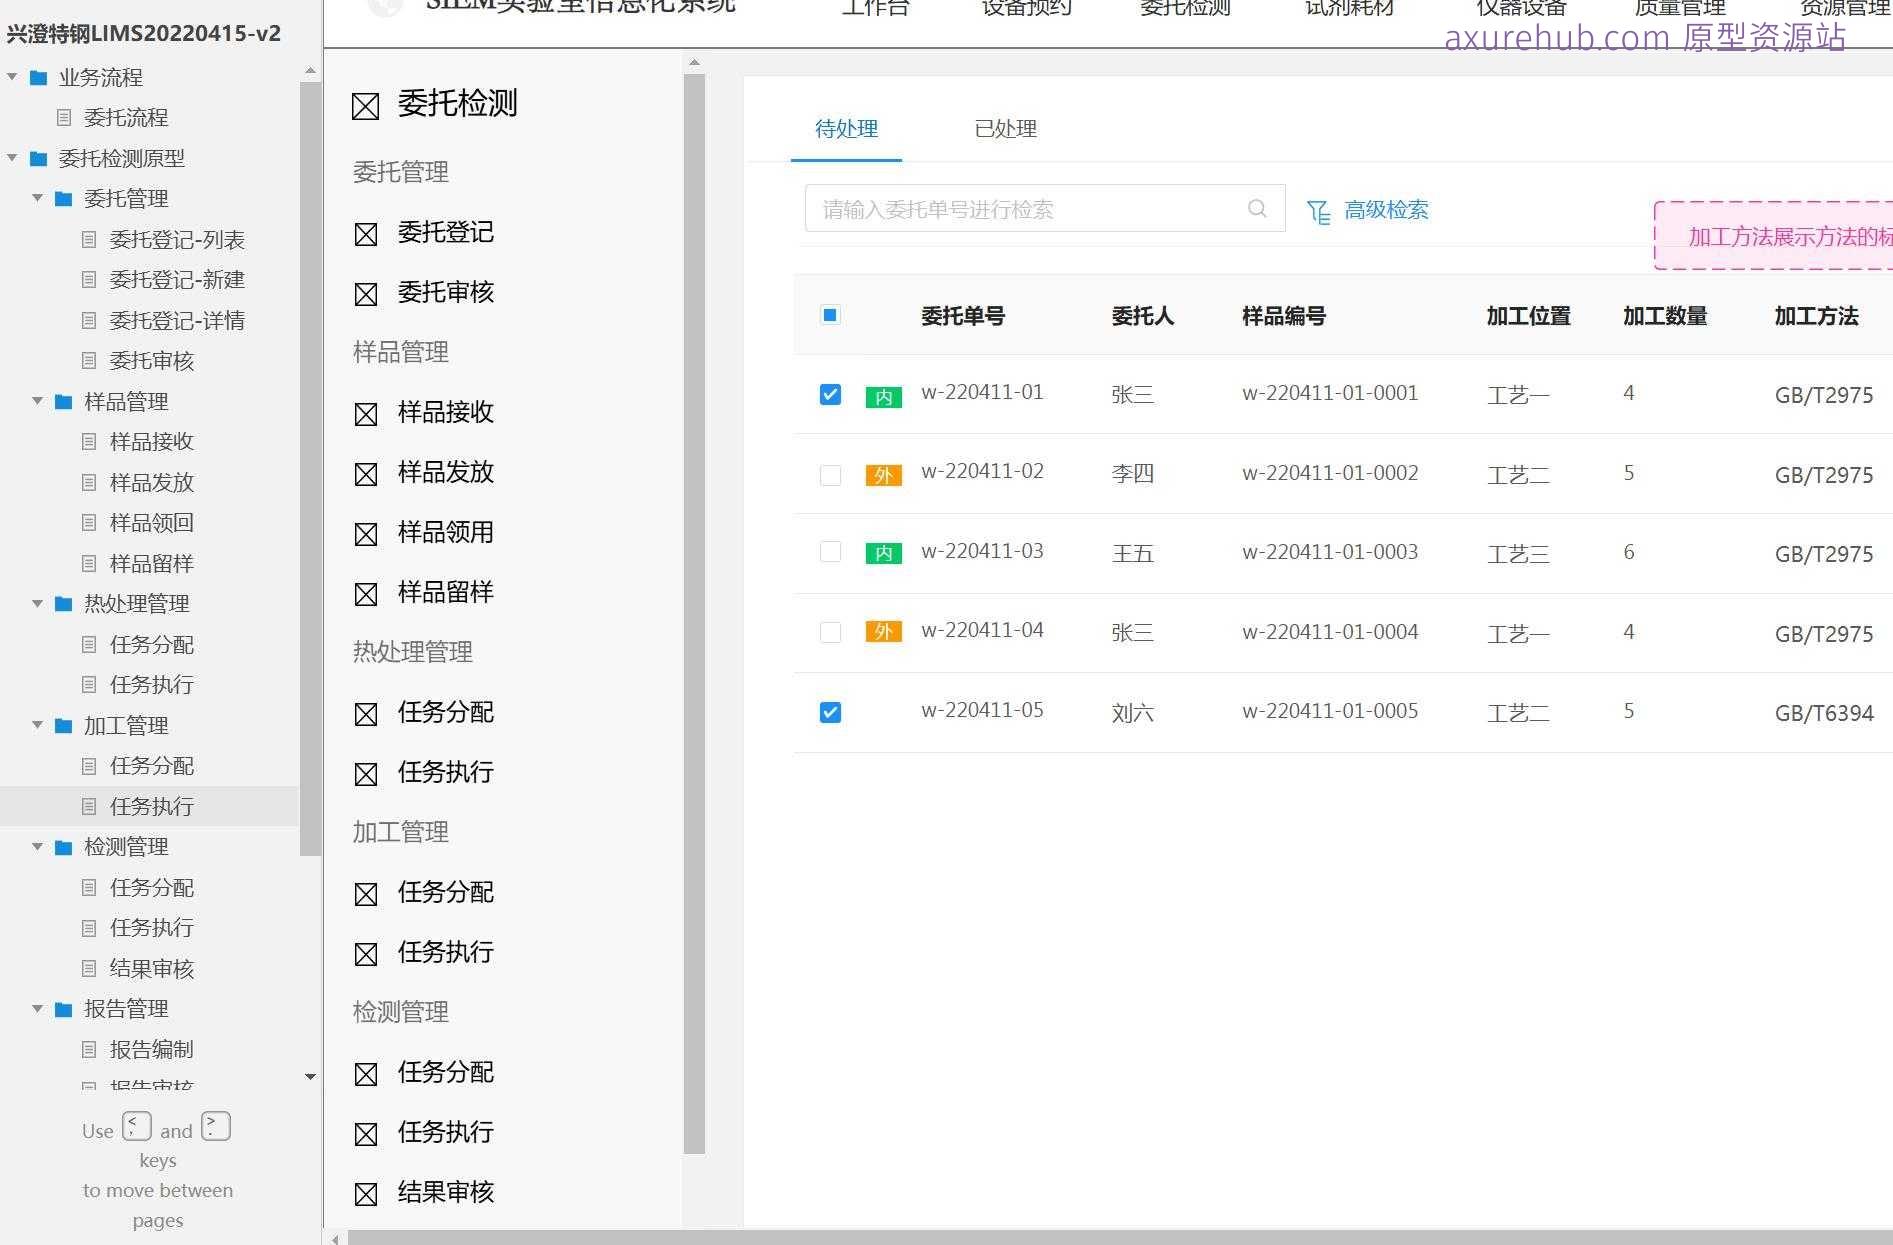Collapse the 业务流程 tree node
The width and height of the screenshot is (1893, 1245).
(12, 77)
